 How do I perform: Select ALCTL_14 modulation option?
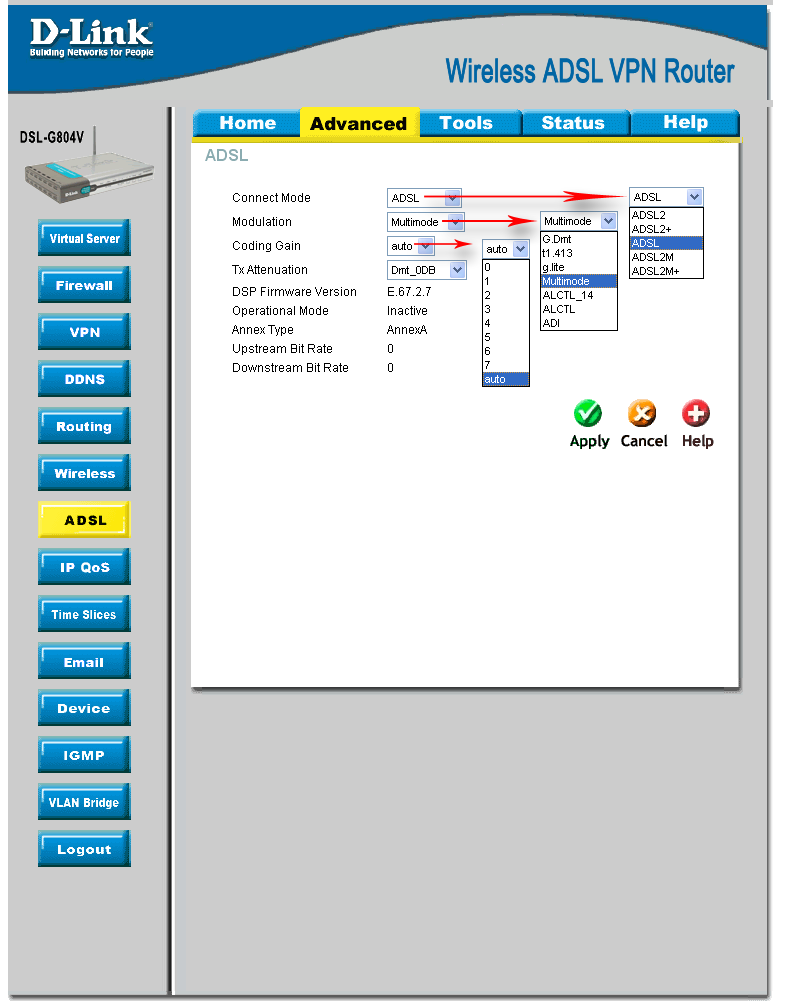(x=578, y=296)
